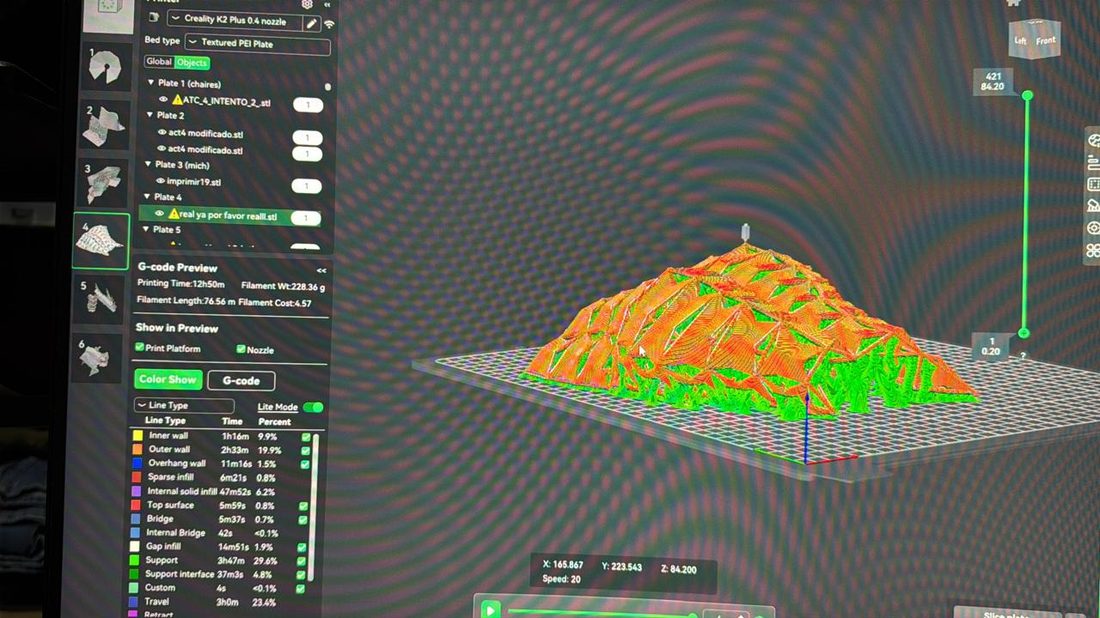This screenshot has width=1100, height=618.
Task: Click the Left face of the view cube
Action: point(1020,41)
